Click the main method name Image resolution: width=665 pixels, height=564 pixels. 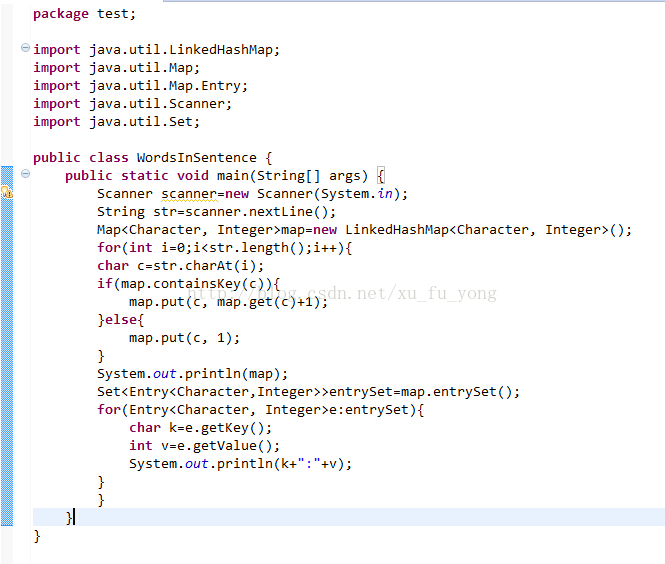(x=233, y=176)
